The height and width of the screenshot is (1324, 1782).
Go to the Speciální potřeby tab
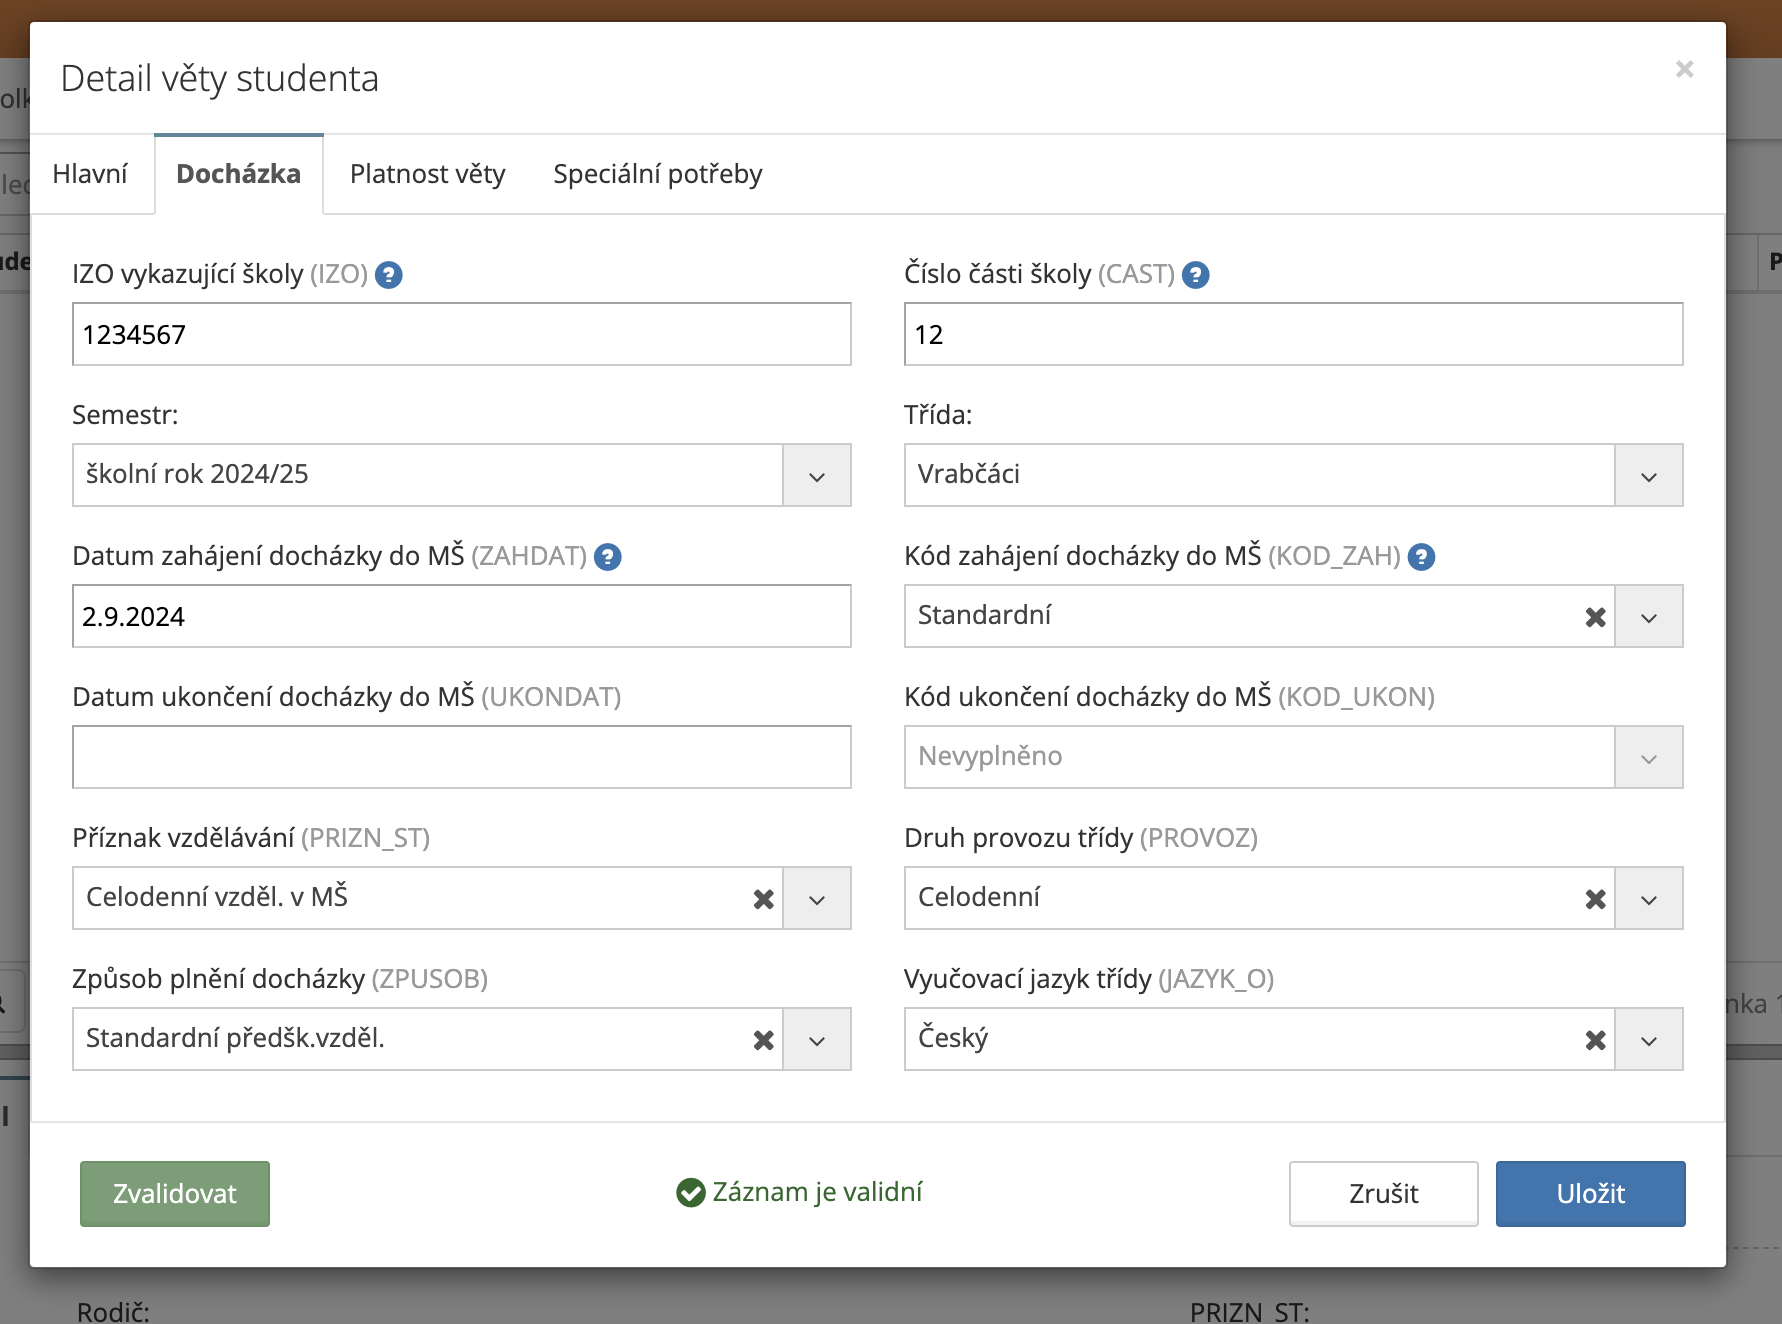click(658, 174)
